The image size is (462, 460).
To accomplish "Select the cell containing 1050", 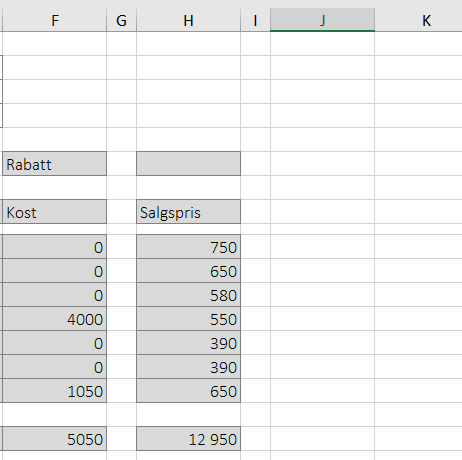I will pos(55,391).
